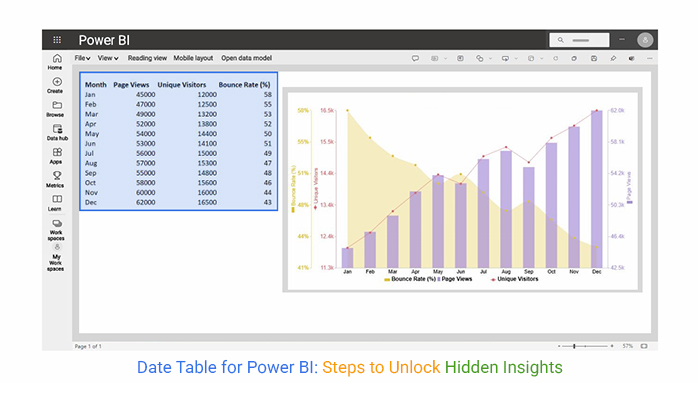Screen dimensions: 698x400
Task: Click the Dec bar in chart
Action: (x=597, y=189)
